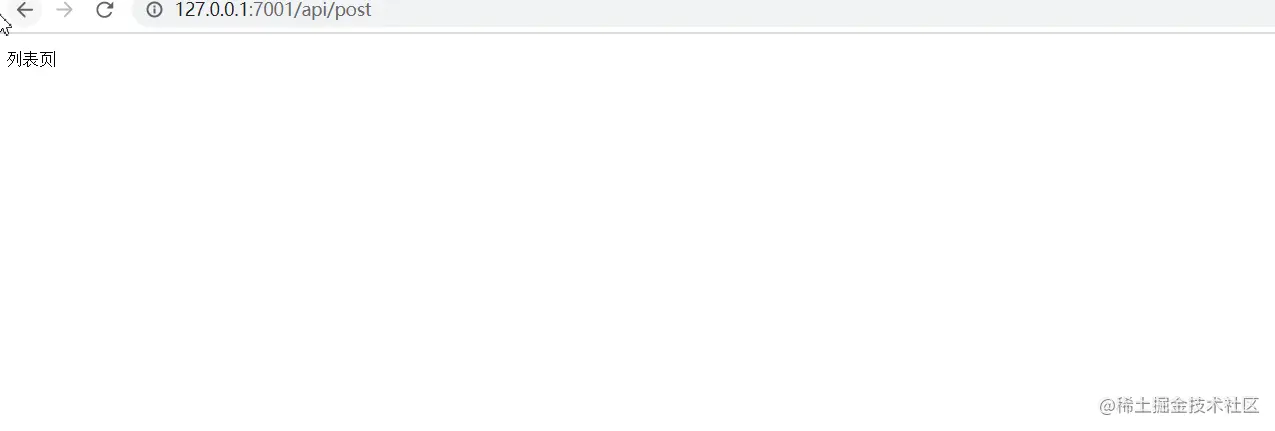Click the 列 character of the page heading
The height and width of the screenshot is (431, 1275).
(15, 60)
